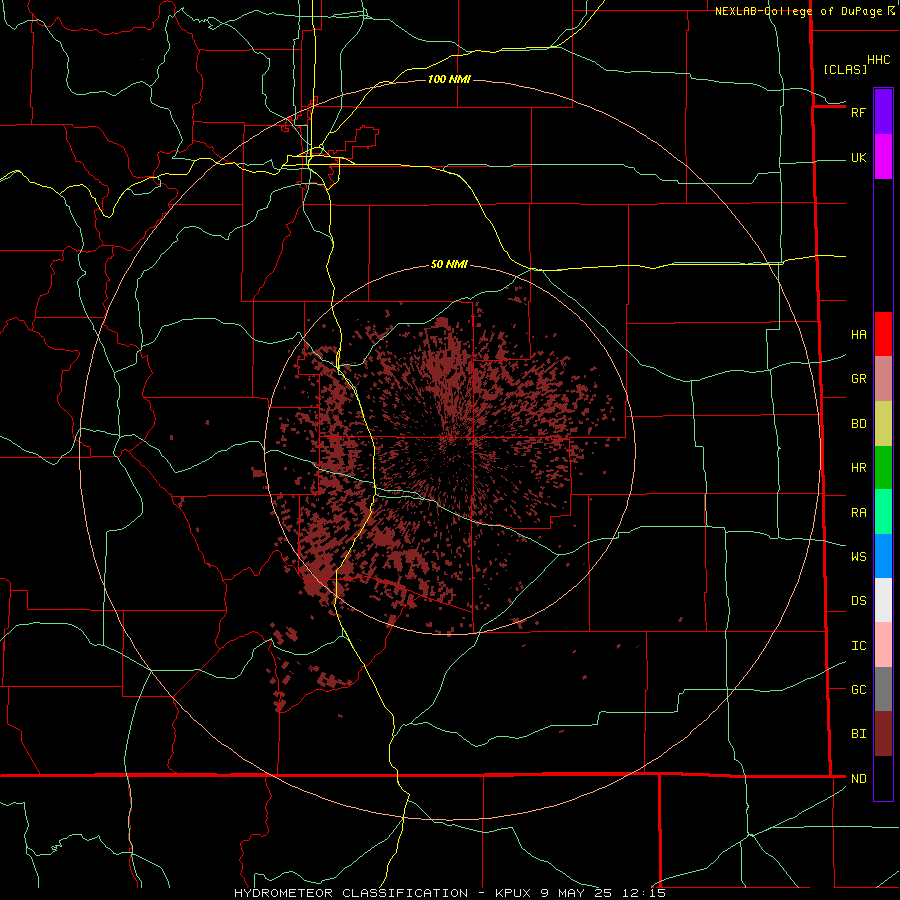Click the radar center of the echo pattern
This screenshot has height=900, width=900.
(x=450, y=449)
